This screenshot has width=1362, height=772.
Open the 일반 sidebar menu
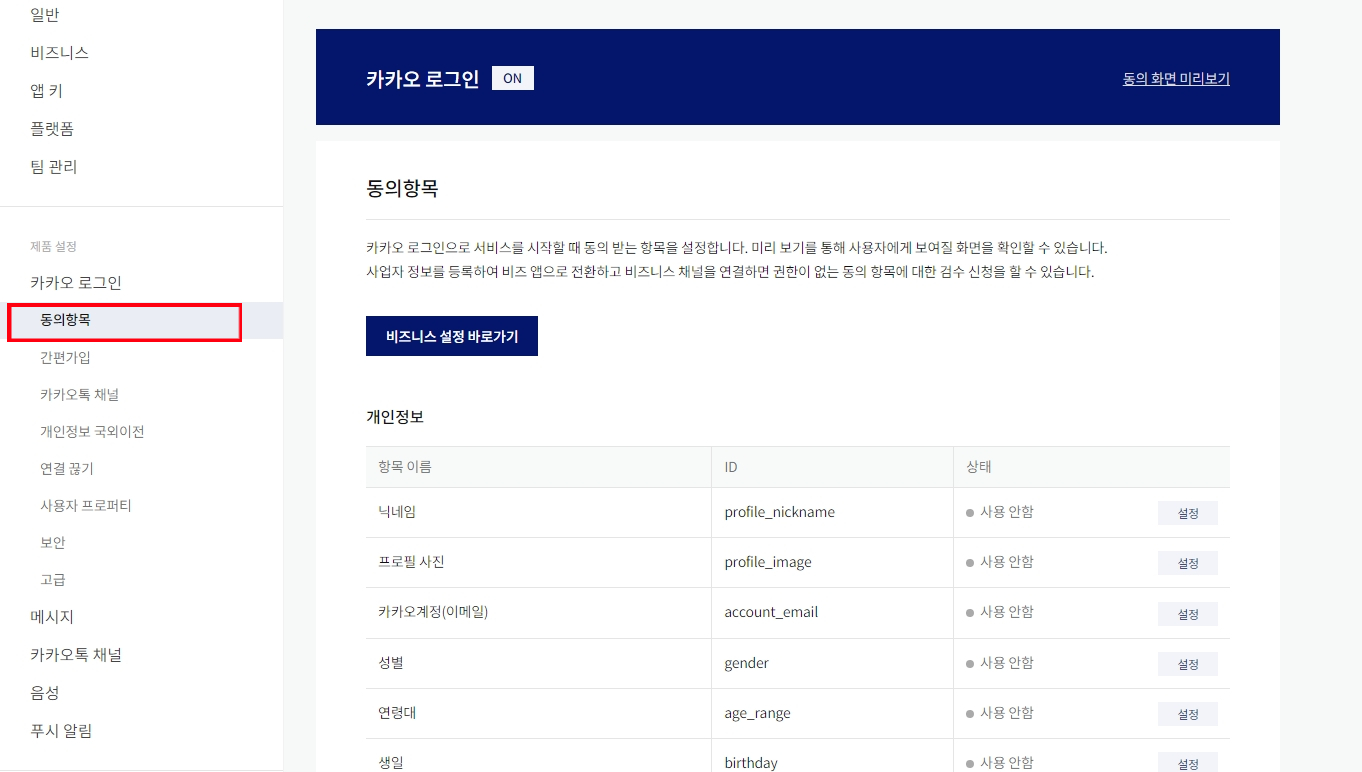tap(45, 15)
